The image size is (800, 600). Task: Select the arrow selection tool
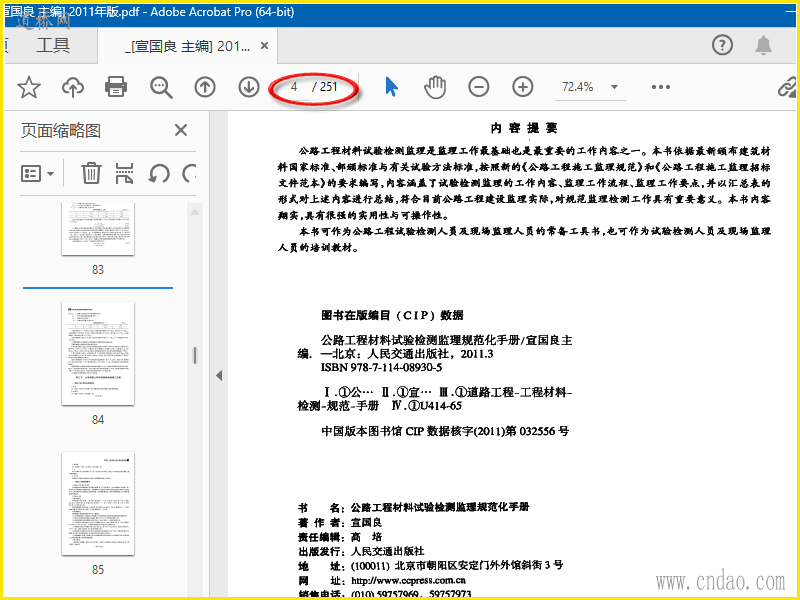(x=391, y=87)
